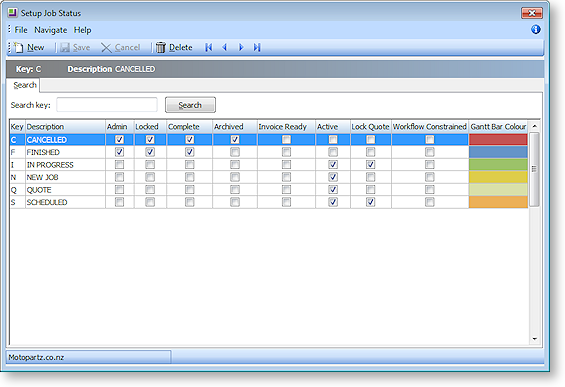
Task: Go to the first record arrow
Action: point(209,48)
